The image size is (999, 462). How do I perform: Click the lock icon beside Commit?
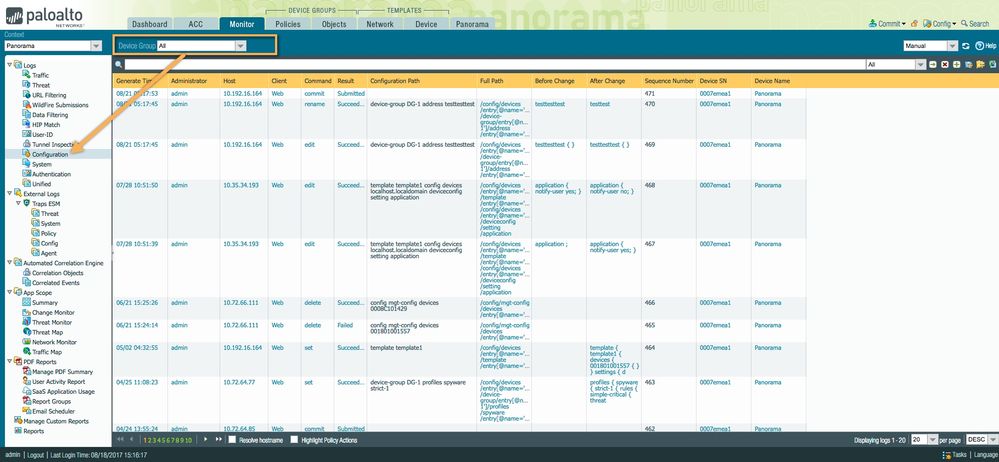[914, 24]
